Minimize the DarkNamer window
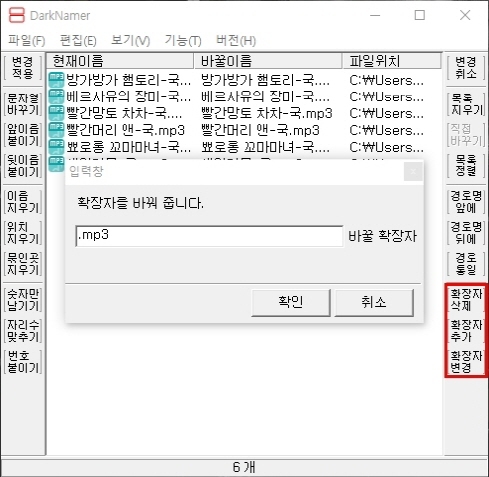The width and height of the screenshot is (489, 477). click(375, 15)
